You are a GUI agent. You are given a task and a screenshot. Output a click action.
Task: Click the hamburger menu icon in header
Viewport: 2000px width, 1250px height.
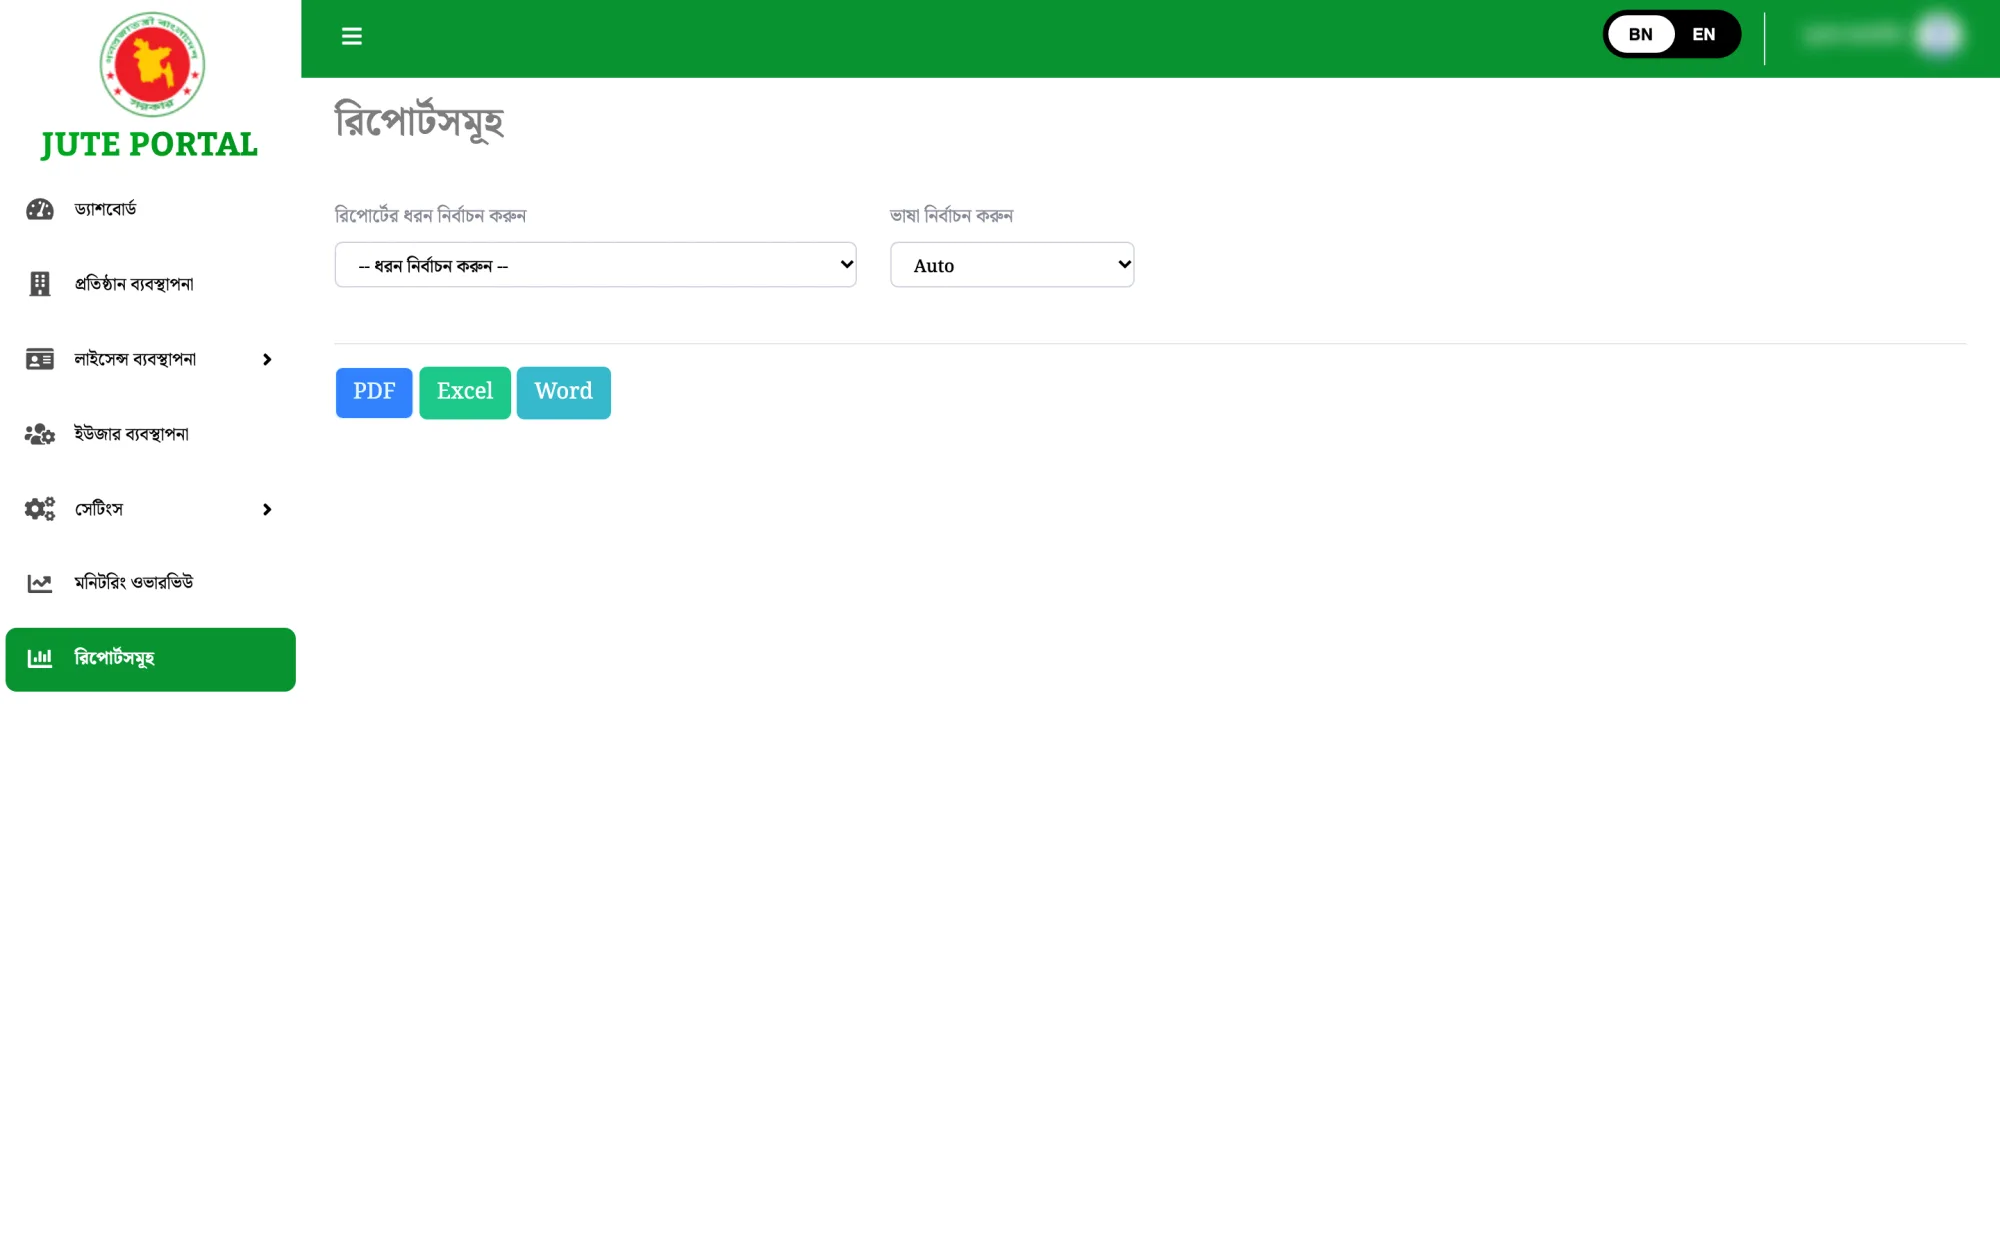point(351,36)
